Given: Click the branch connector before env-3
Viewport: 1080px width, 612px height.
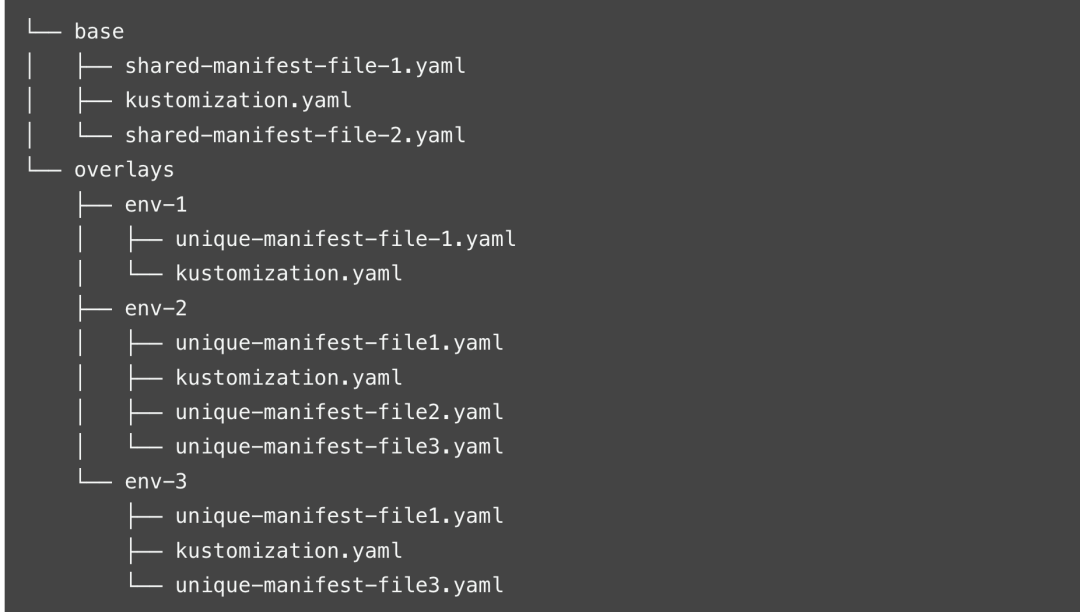Looking at the screenshot, I should coord(95,476).
